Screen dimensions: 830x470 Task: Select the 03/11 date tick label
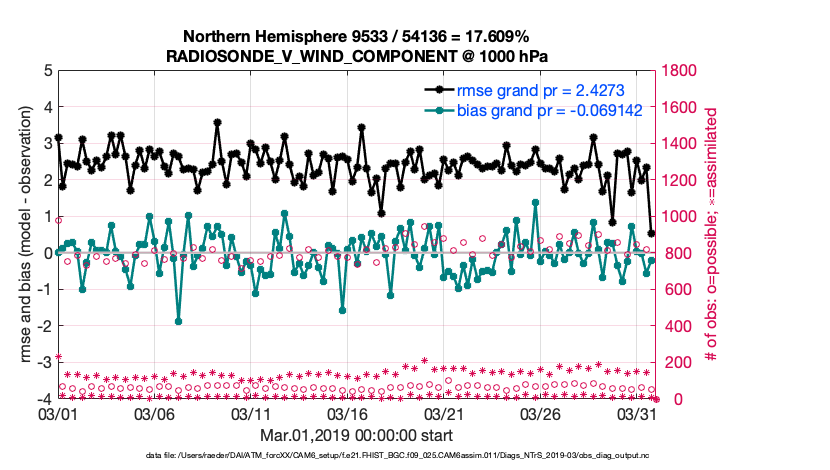[x=252, y=414]
